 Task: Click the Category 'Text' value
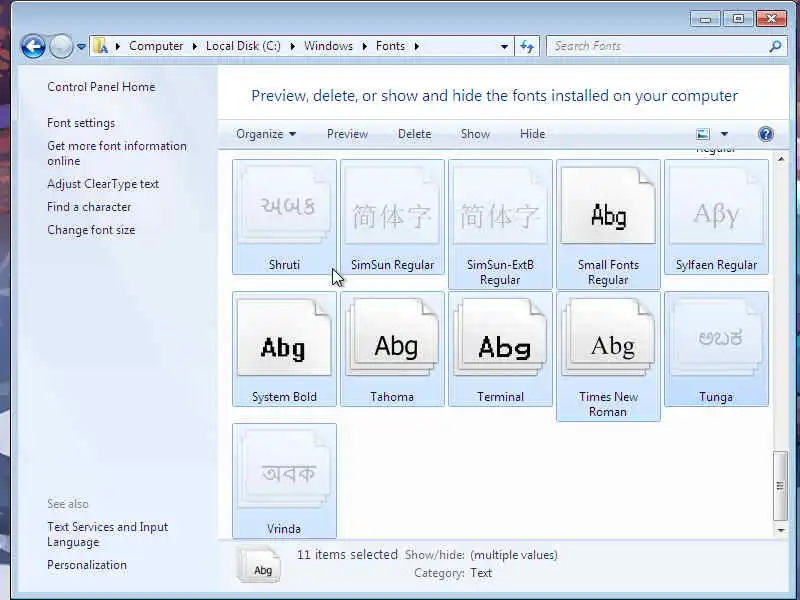click(481, 573)
